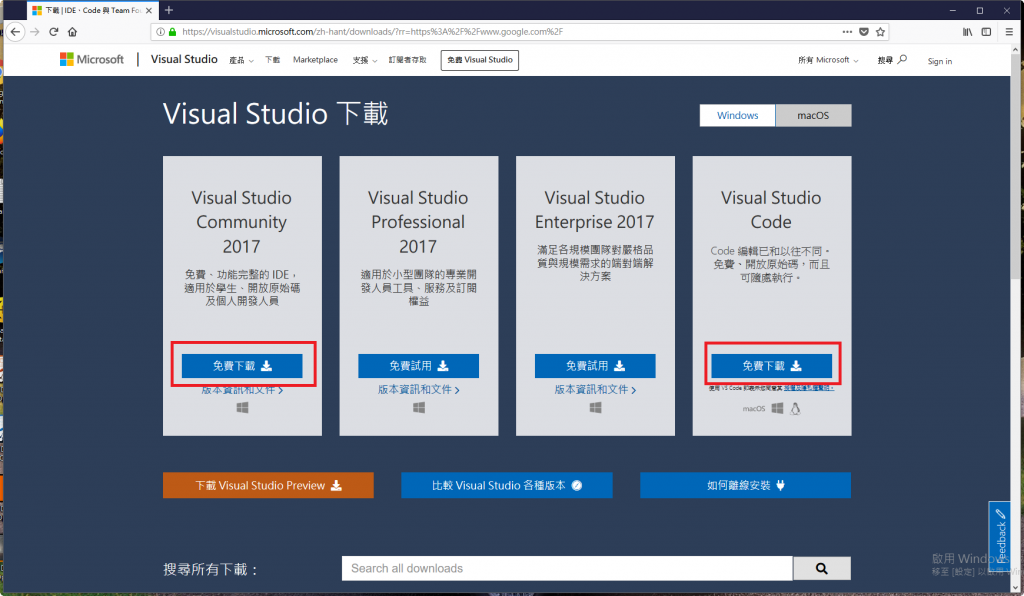The height and width of the screenshot is (596, 1024).
Task: Bookmark this page with the star icon
Action: 880,31
